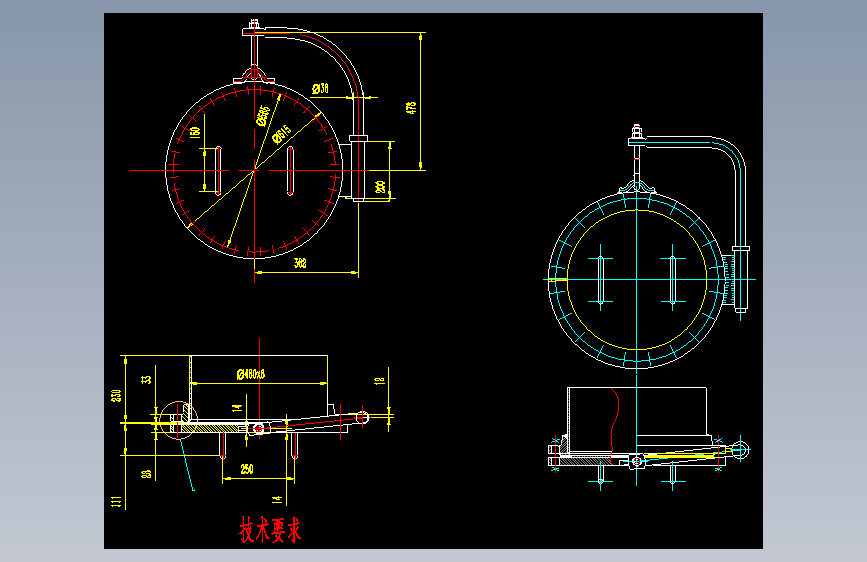Screen dimensions: 867x562
Task: Select the 111 dimension label
Action: 116,501
